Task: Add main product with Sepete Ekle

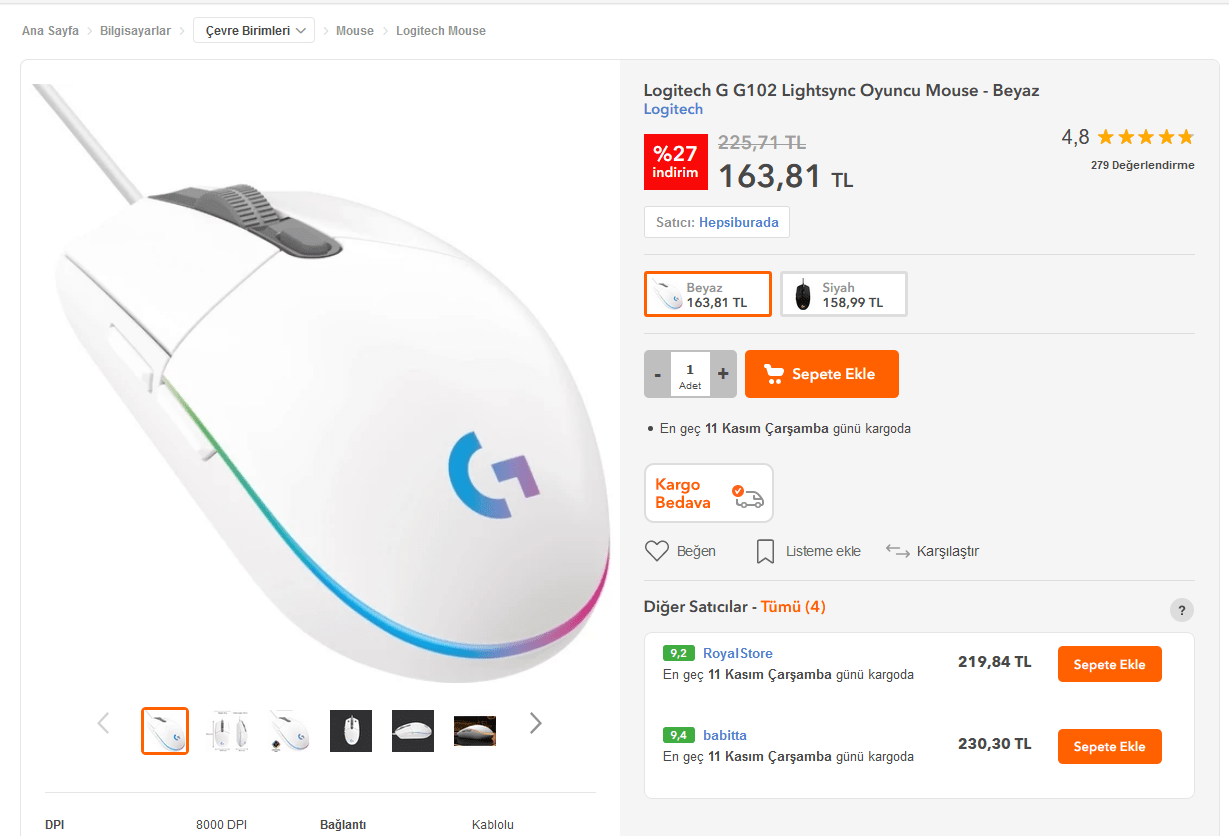Action: pos(821,374)
